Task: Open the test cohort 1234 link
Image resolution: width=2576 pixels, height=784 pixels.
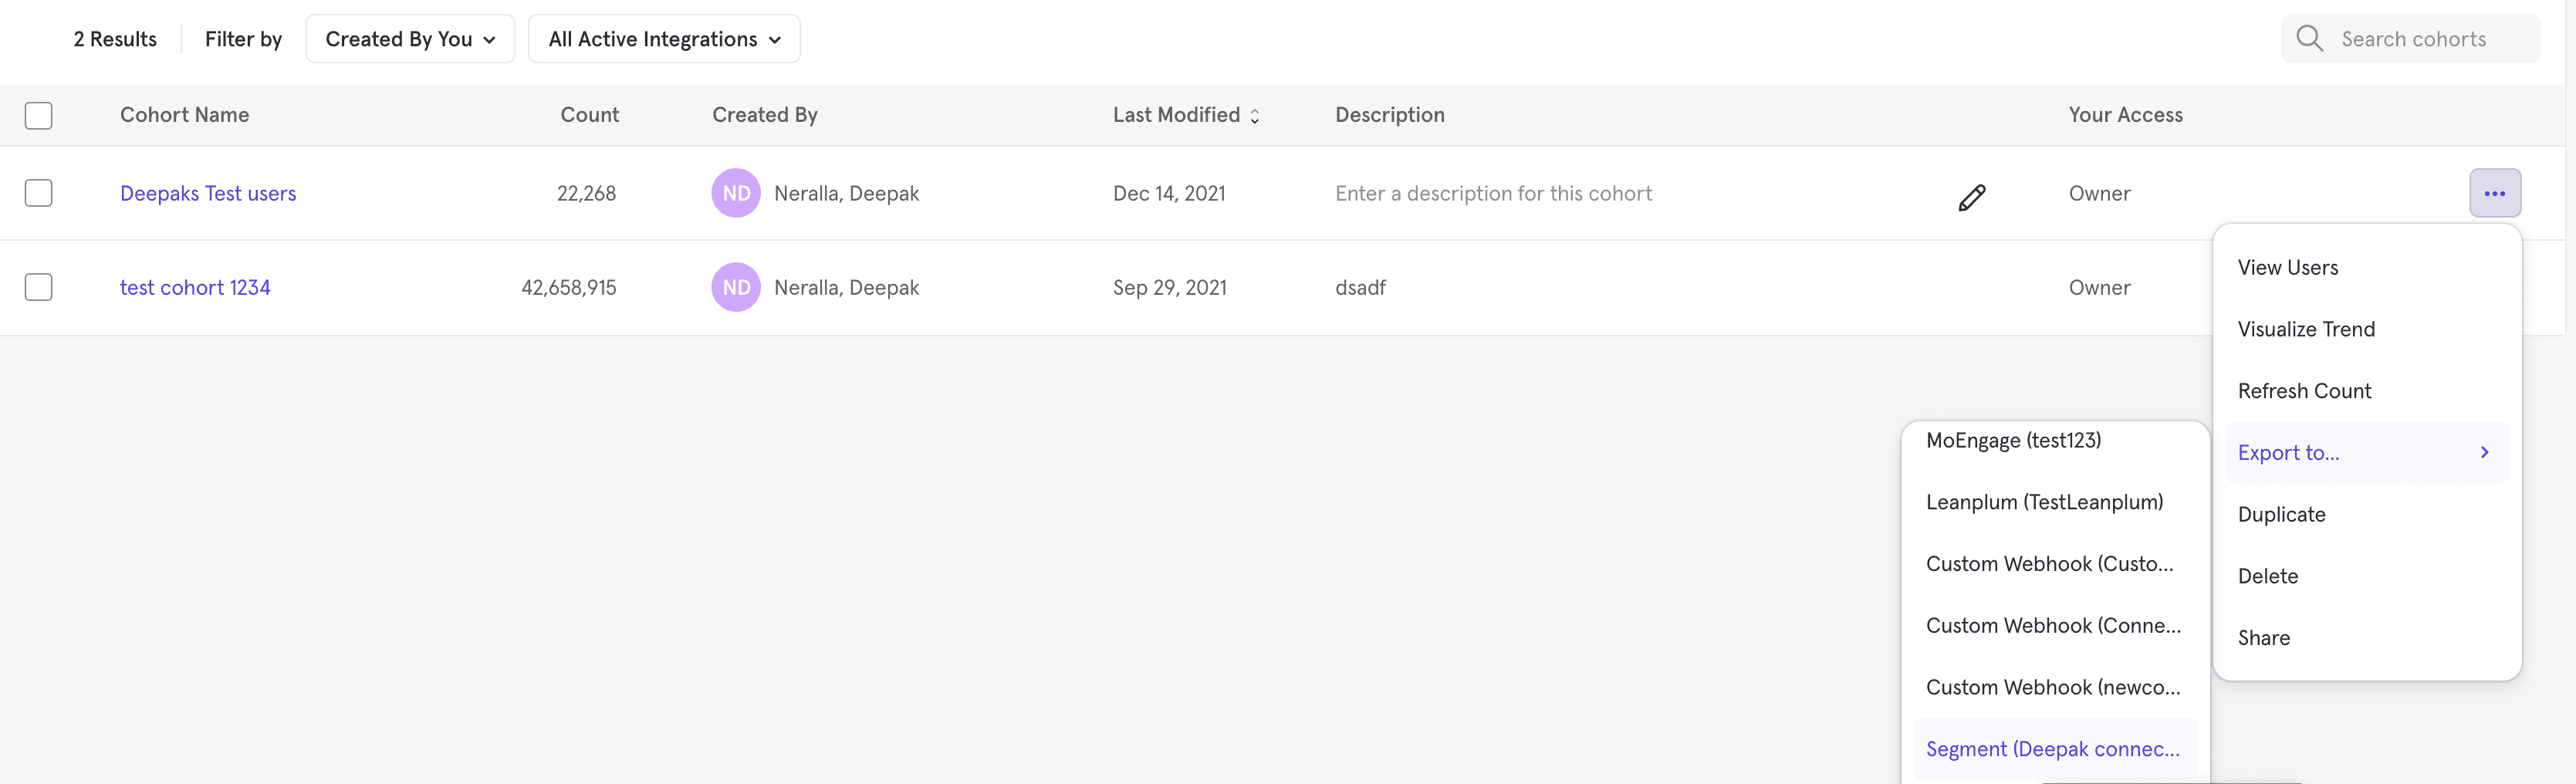Action: pos(195,287)
